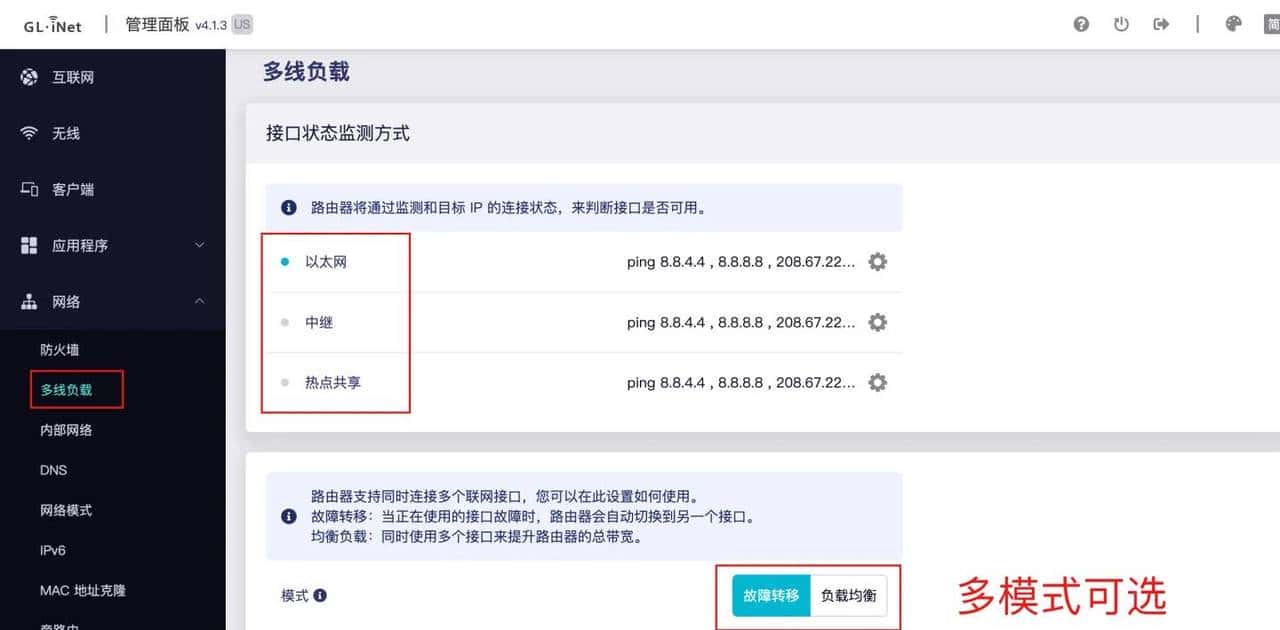This screenshot has width=1280, height=630.
Task: Click the logout icon in top bar
Action: tap(1161, 23)
